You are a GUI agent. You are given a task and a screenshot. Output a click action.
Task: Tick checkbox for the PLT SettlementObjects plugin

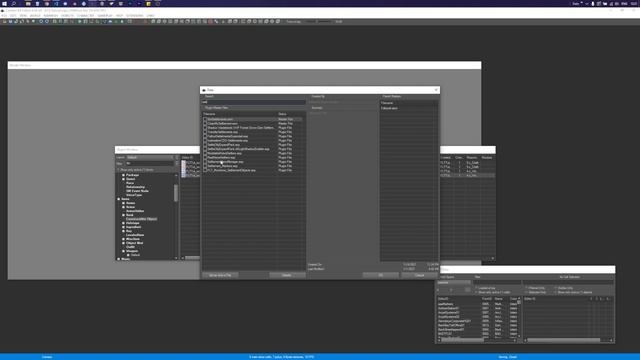pos(205,170)
